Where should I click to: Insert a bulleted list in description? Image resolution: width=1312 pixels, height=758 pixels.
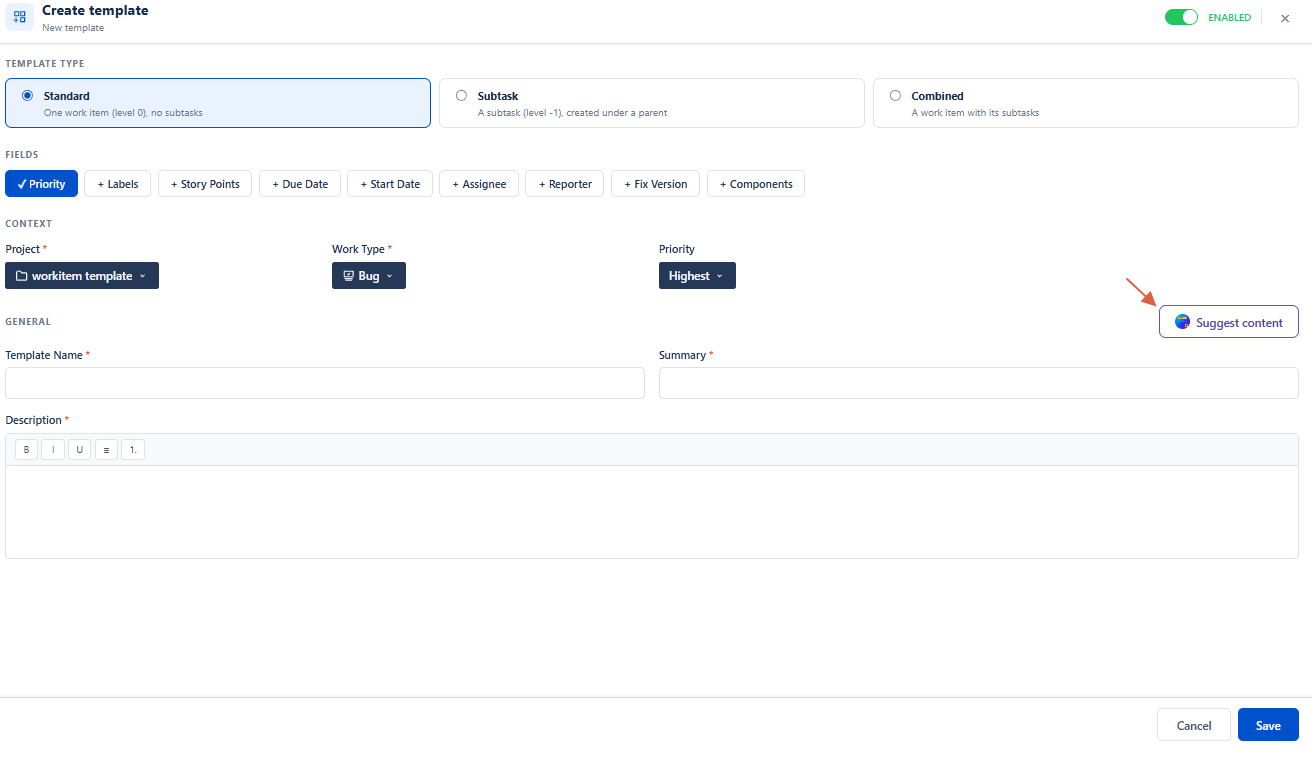106,450
